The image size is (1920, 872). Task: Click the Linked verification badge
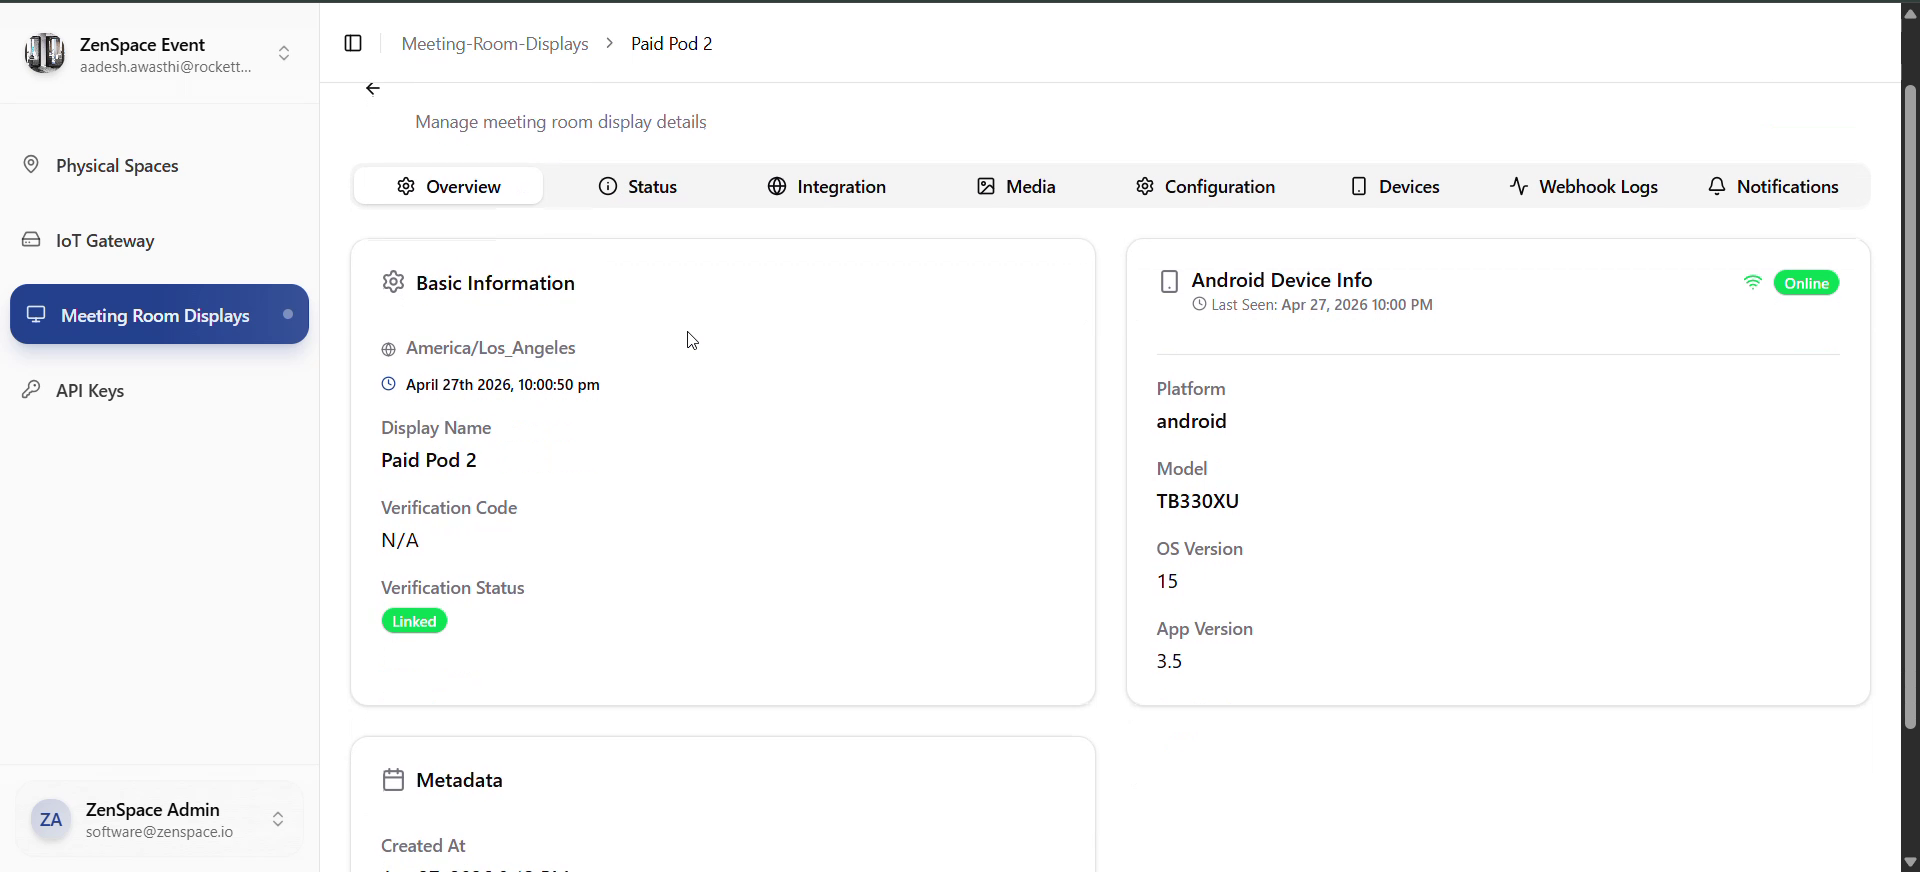coord(414,621)
